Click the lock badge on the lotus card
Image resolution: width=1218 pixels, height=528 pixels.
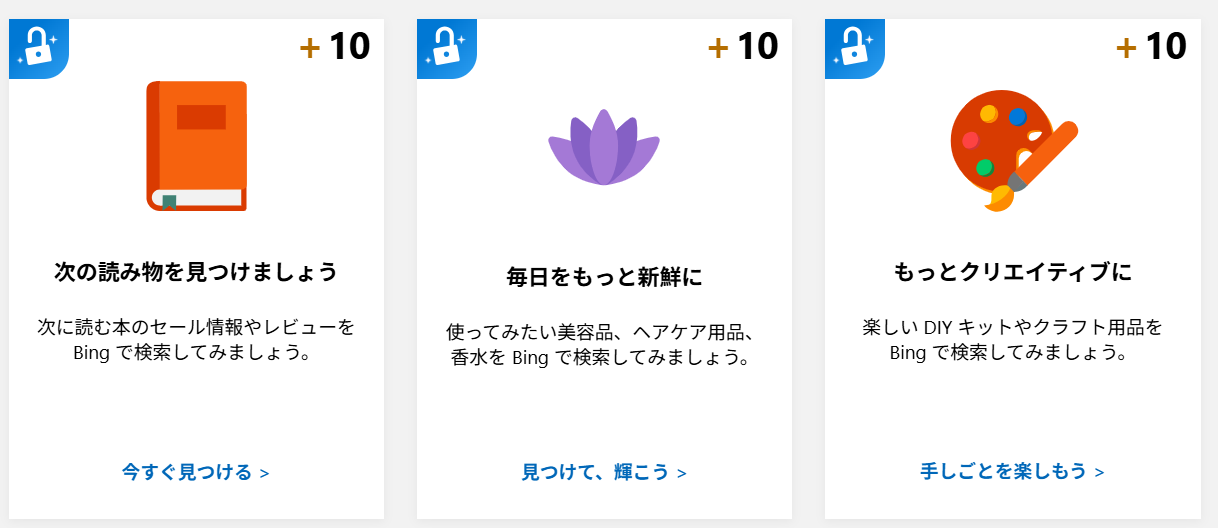click(446, 46)
